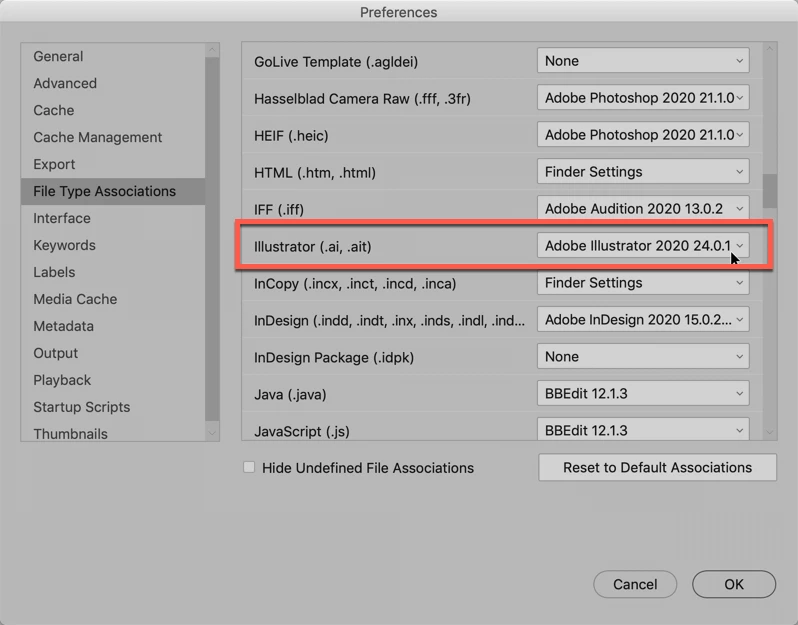798x625 pixels.
Task: Open JavaScript (.js) application dropdown
Action: tap(643, 429)
